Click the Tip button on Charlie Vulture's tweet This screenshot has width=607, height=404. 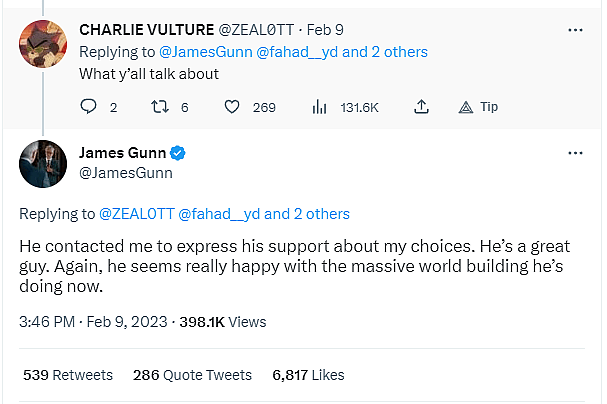(477, 107)
